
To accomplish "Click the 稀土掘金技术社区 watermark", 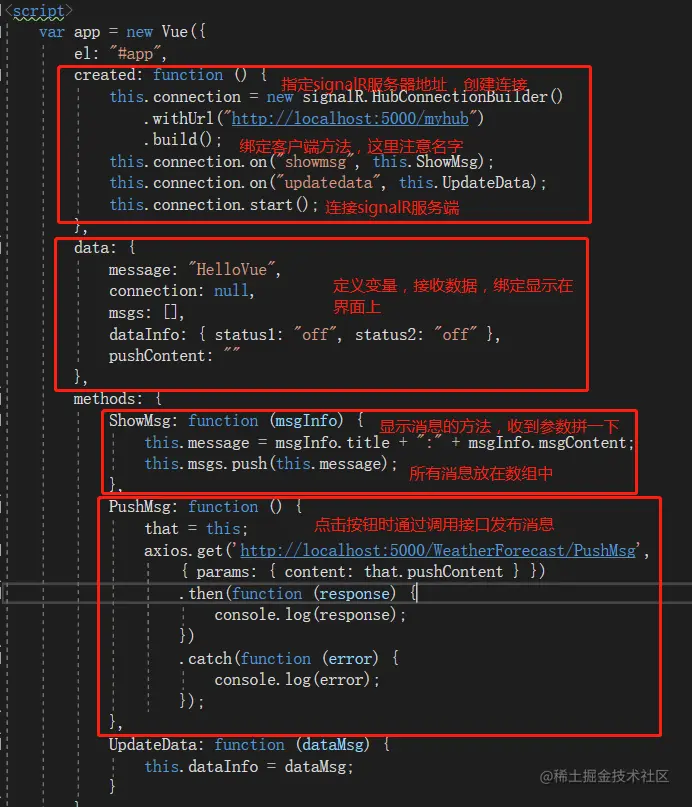I will pos(604,776).
